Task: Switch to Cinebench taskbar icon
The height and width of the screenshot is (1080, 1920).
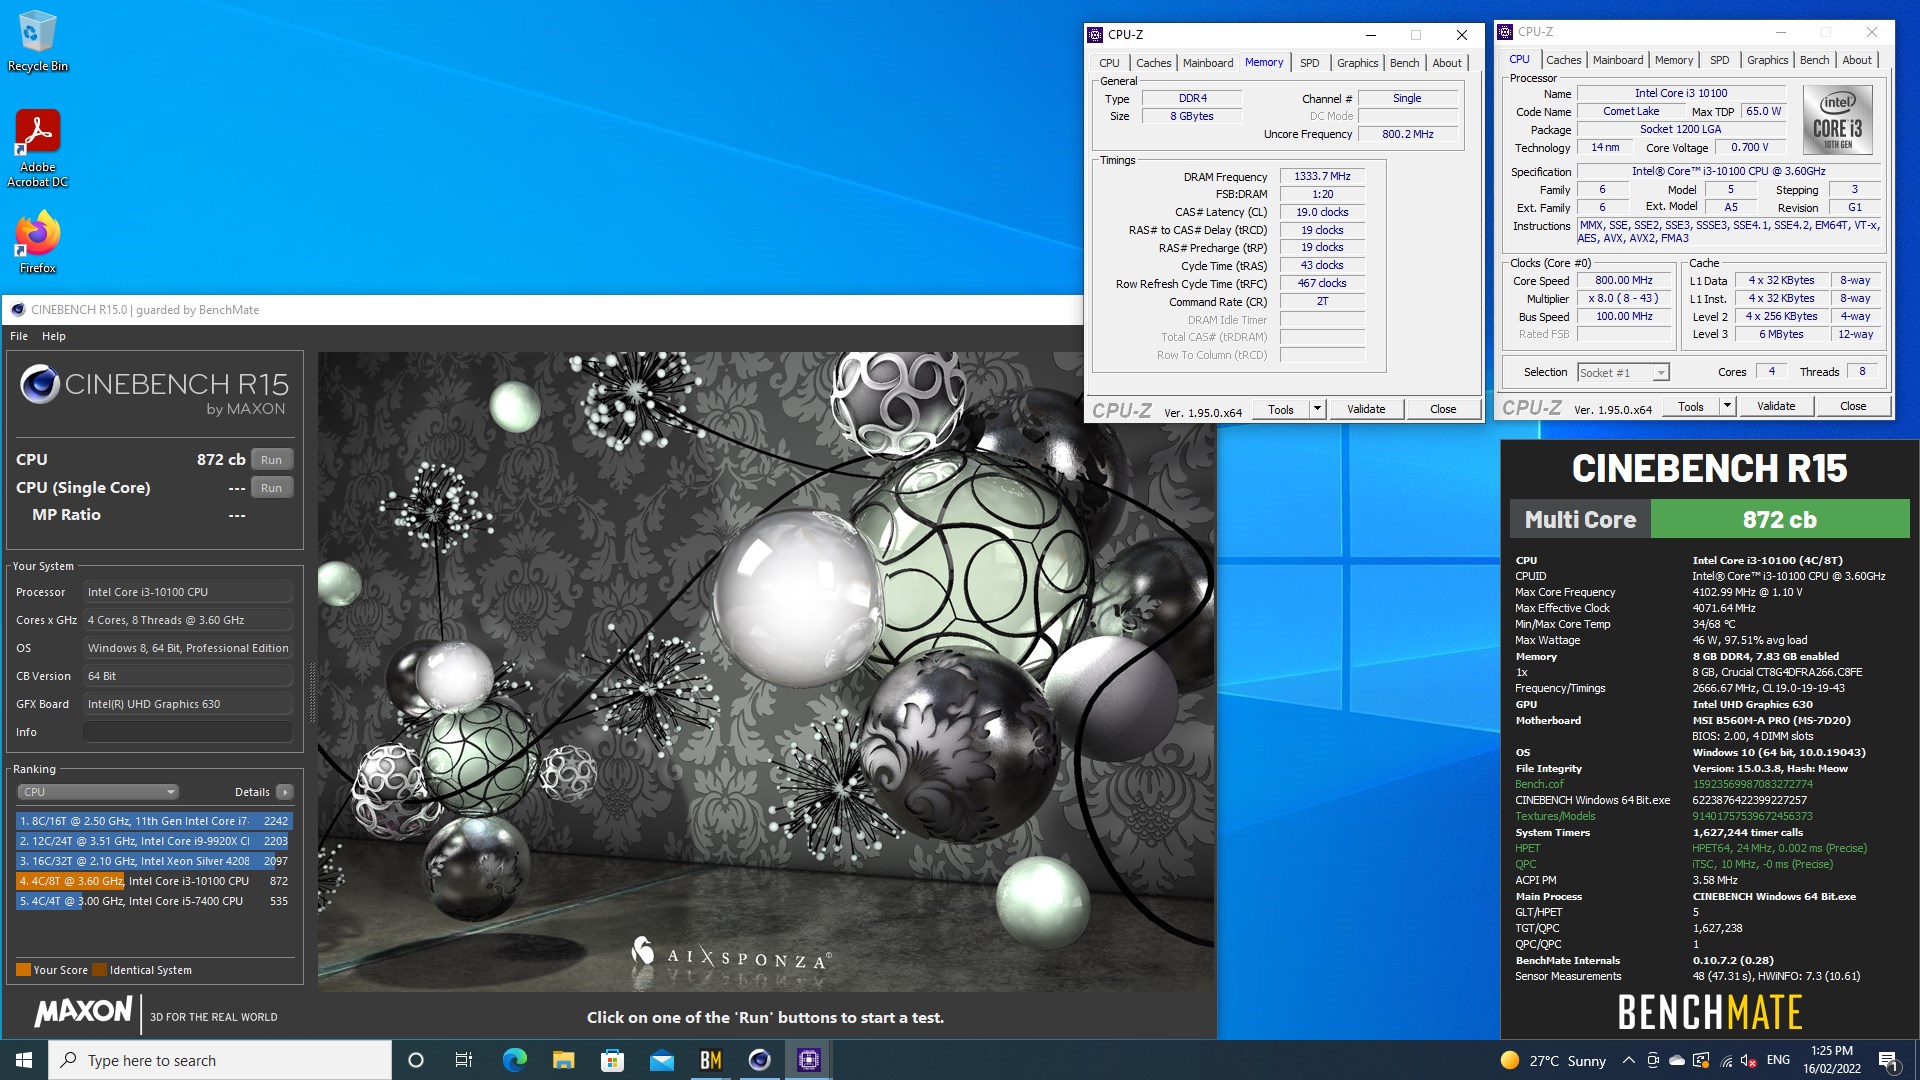Action: click(x=760, y=1060)
